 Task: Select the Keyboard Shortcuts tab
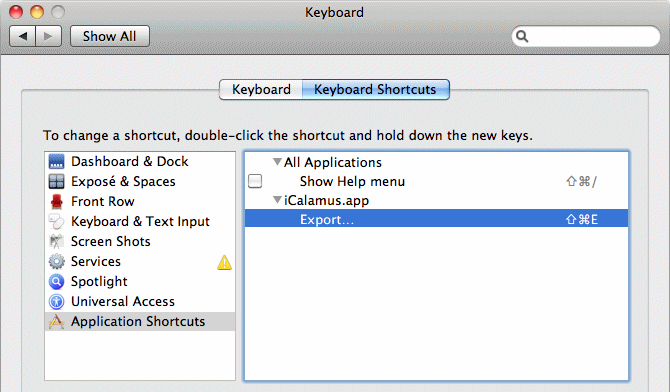(376, 89)
